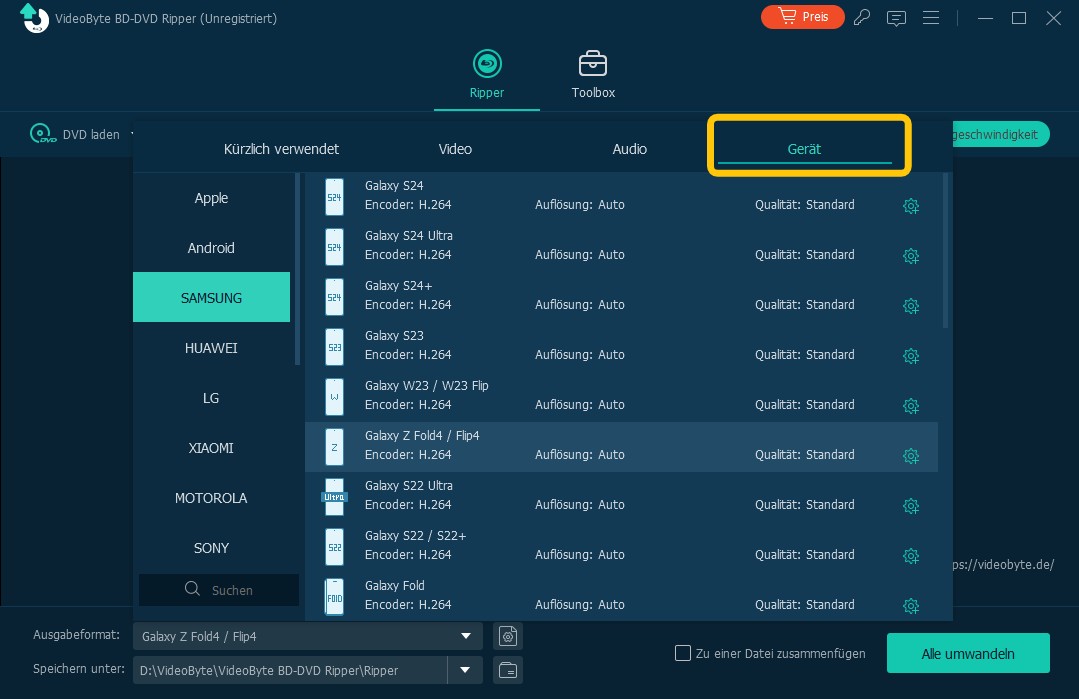
Task: Click 'Alle umwandeln' button
Action: [x=968, y=654]
